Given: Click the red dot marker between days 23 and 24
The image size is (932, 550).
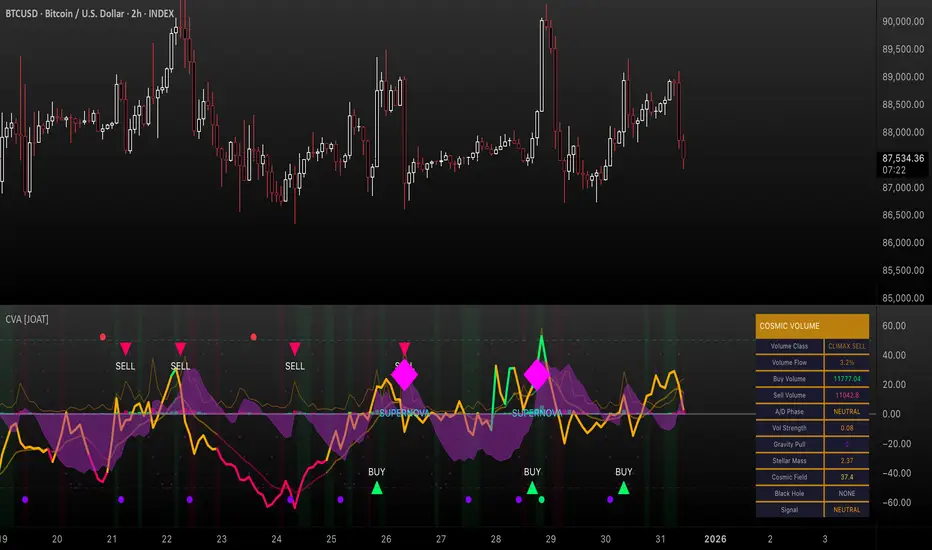Looking at the screenshot, I should [253, 337].
